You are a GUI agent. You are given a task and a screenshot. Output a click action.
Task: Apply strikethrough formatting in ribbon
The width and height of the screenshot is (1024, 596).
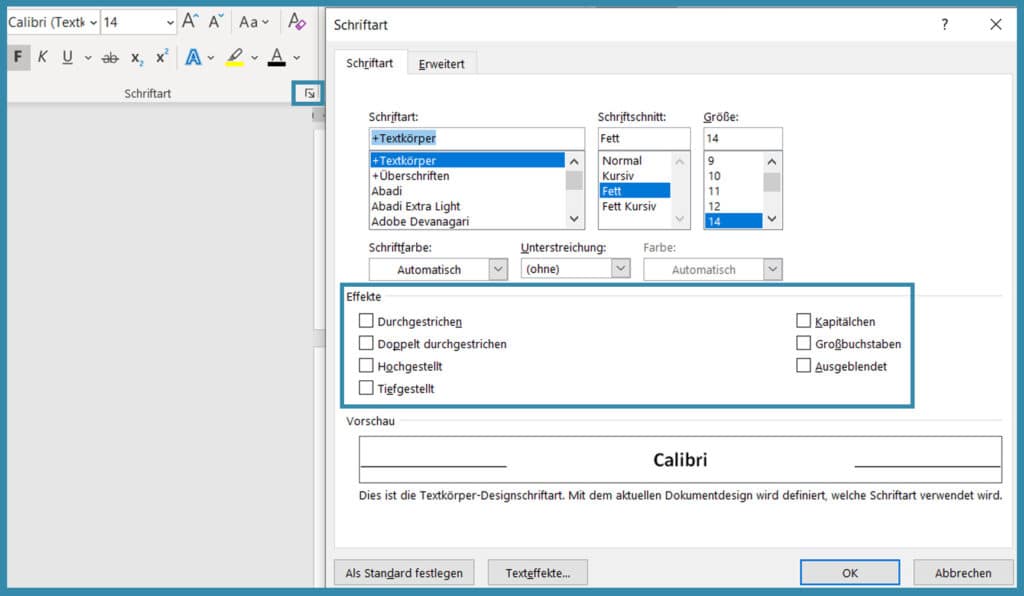110,58
